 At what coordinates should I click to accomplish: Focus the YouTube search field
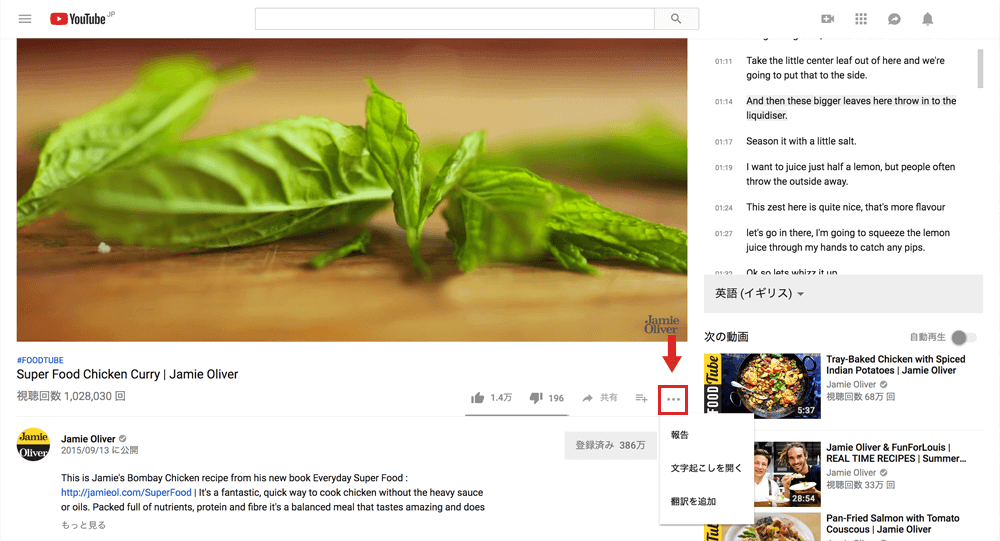tap(455, 19)
